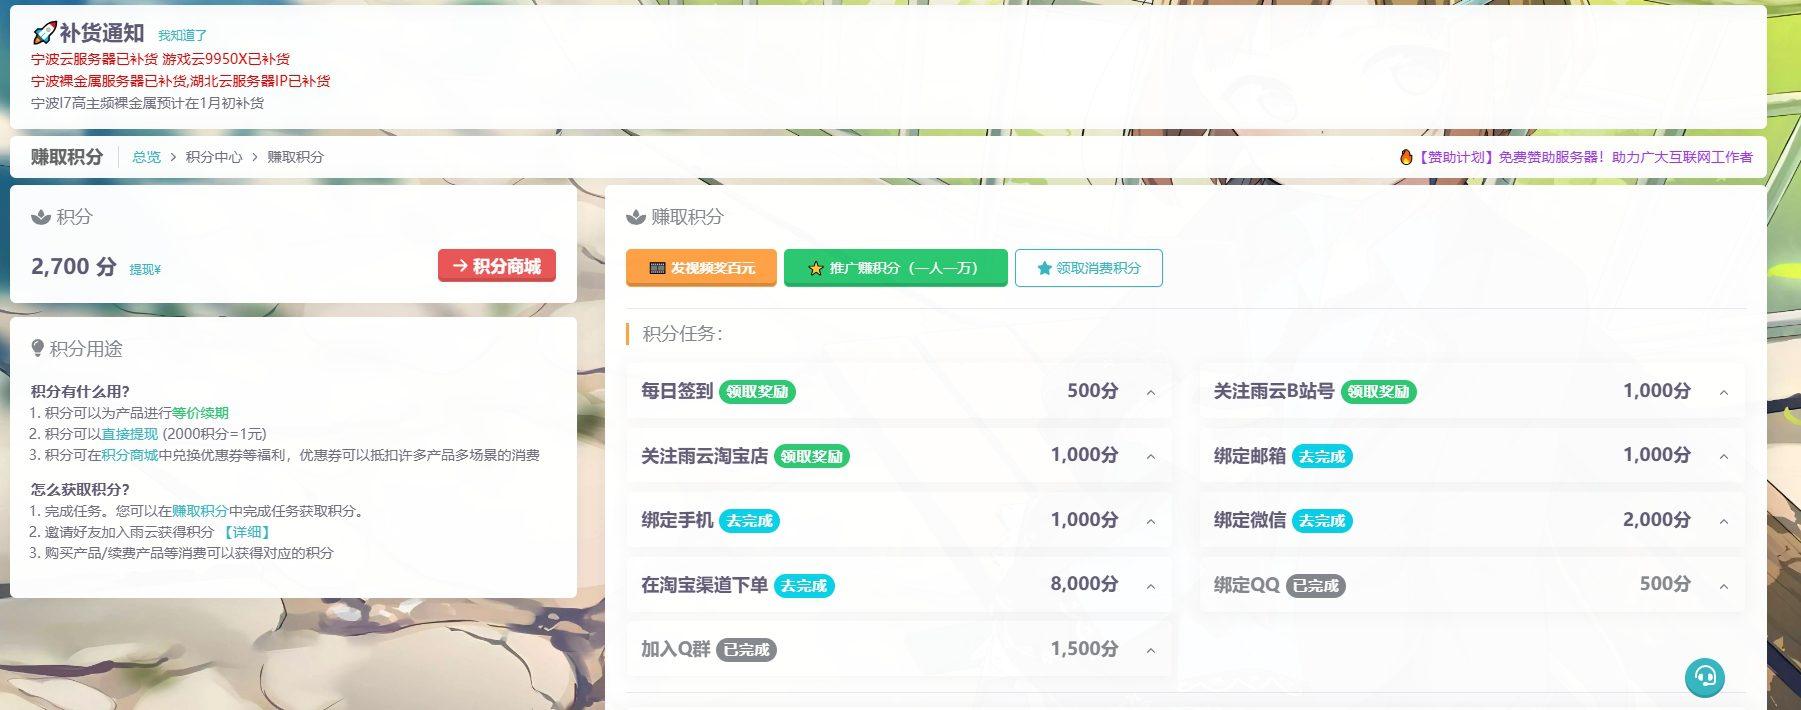Click 去完成 badge for 绑定邮箱
Image resolution: width=1801 pixels, height=710 pixels.
pyautogui.click(x=1322, y=457)
